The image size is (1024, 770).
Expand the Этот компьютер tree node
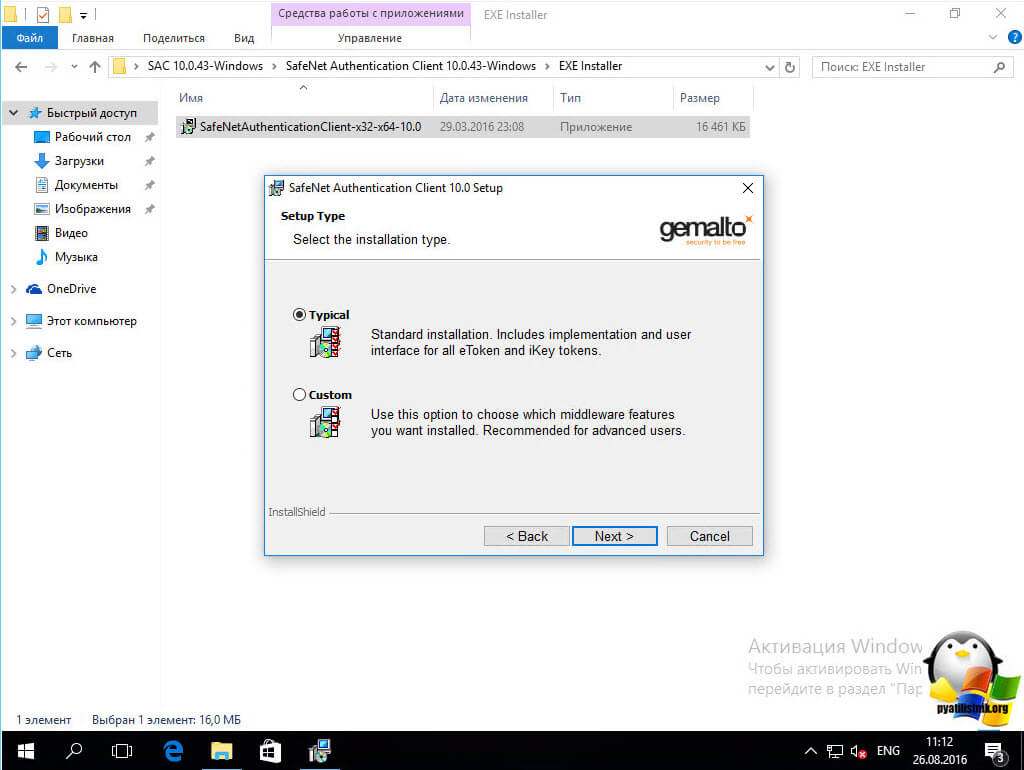tap(13, 321)
